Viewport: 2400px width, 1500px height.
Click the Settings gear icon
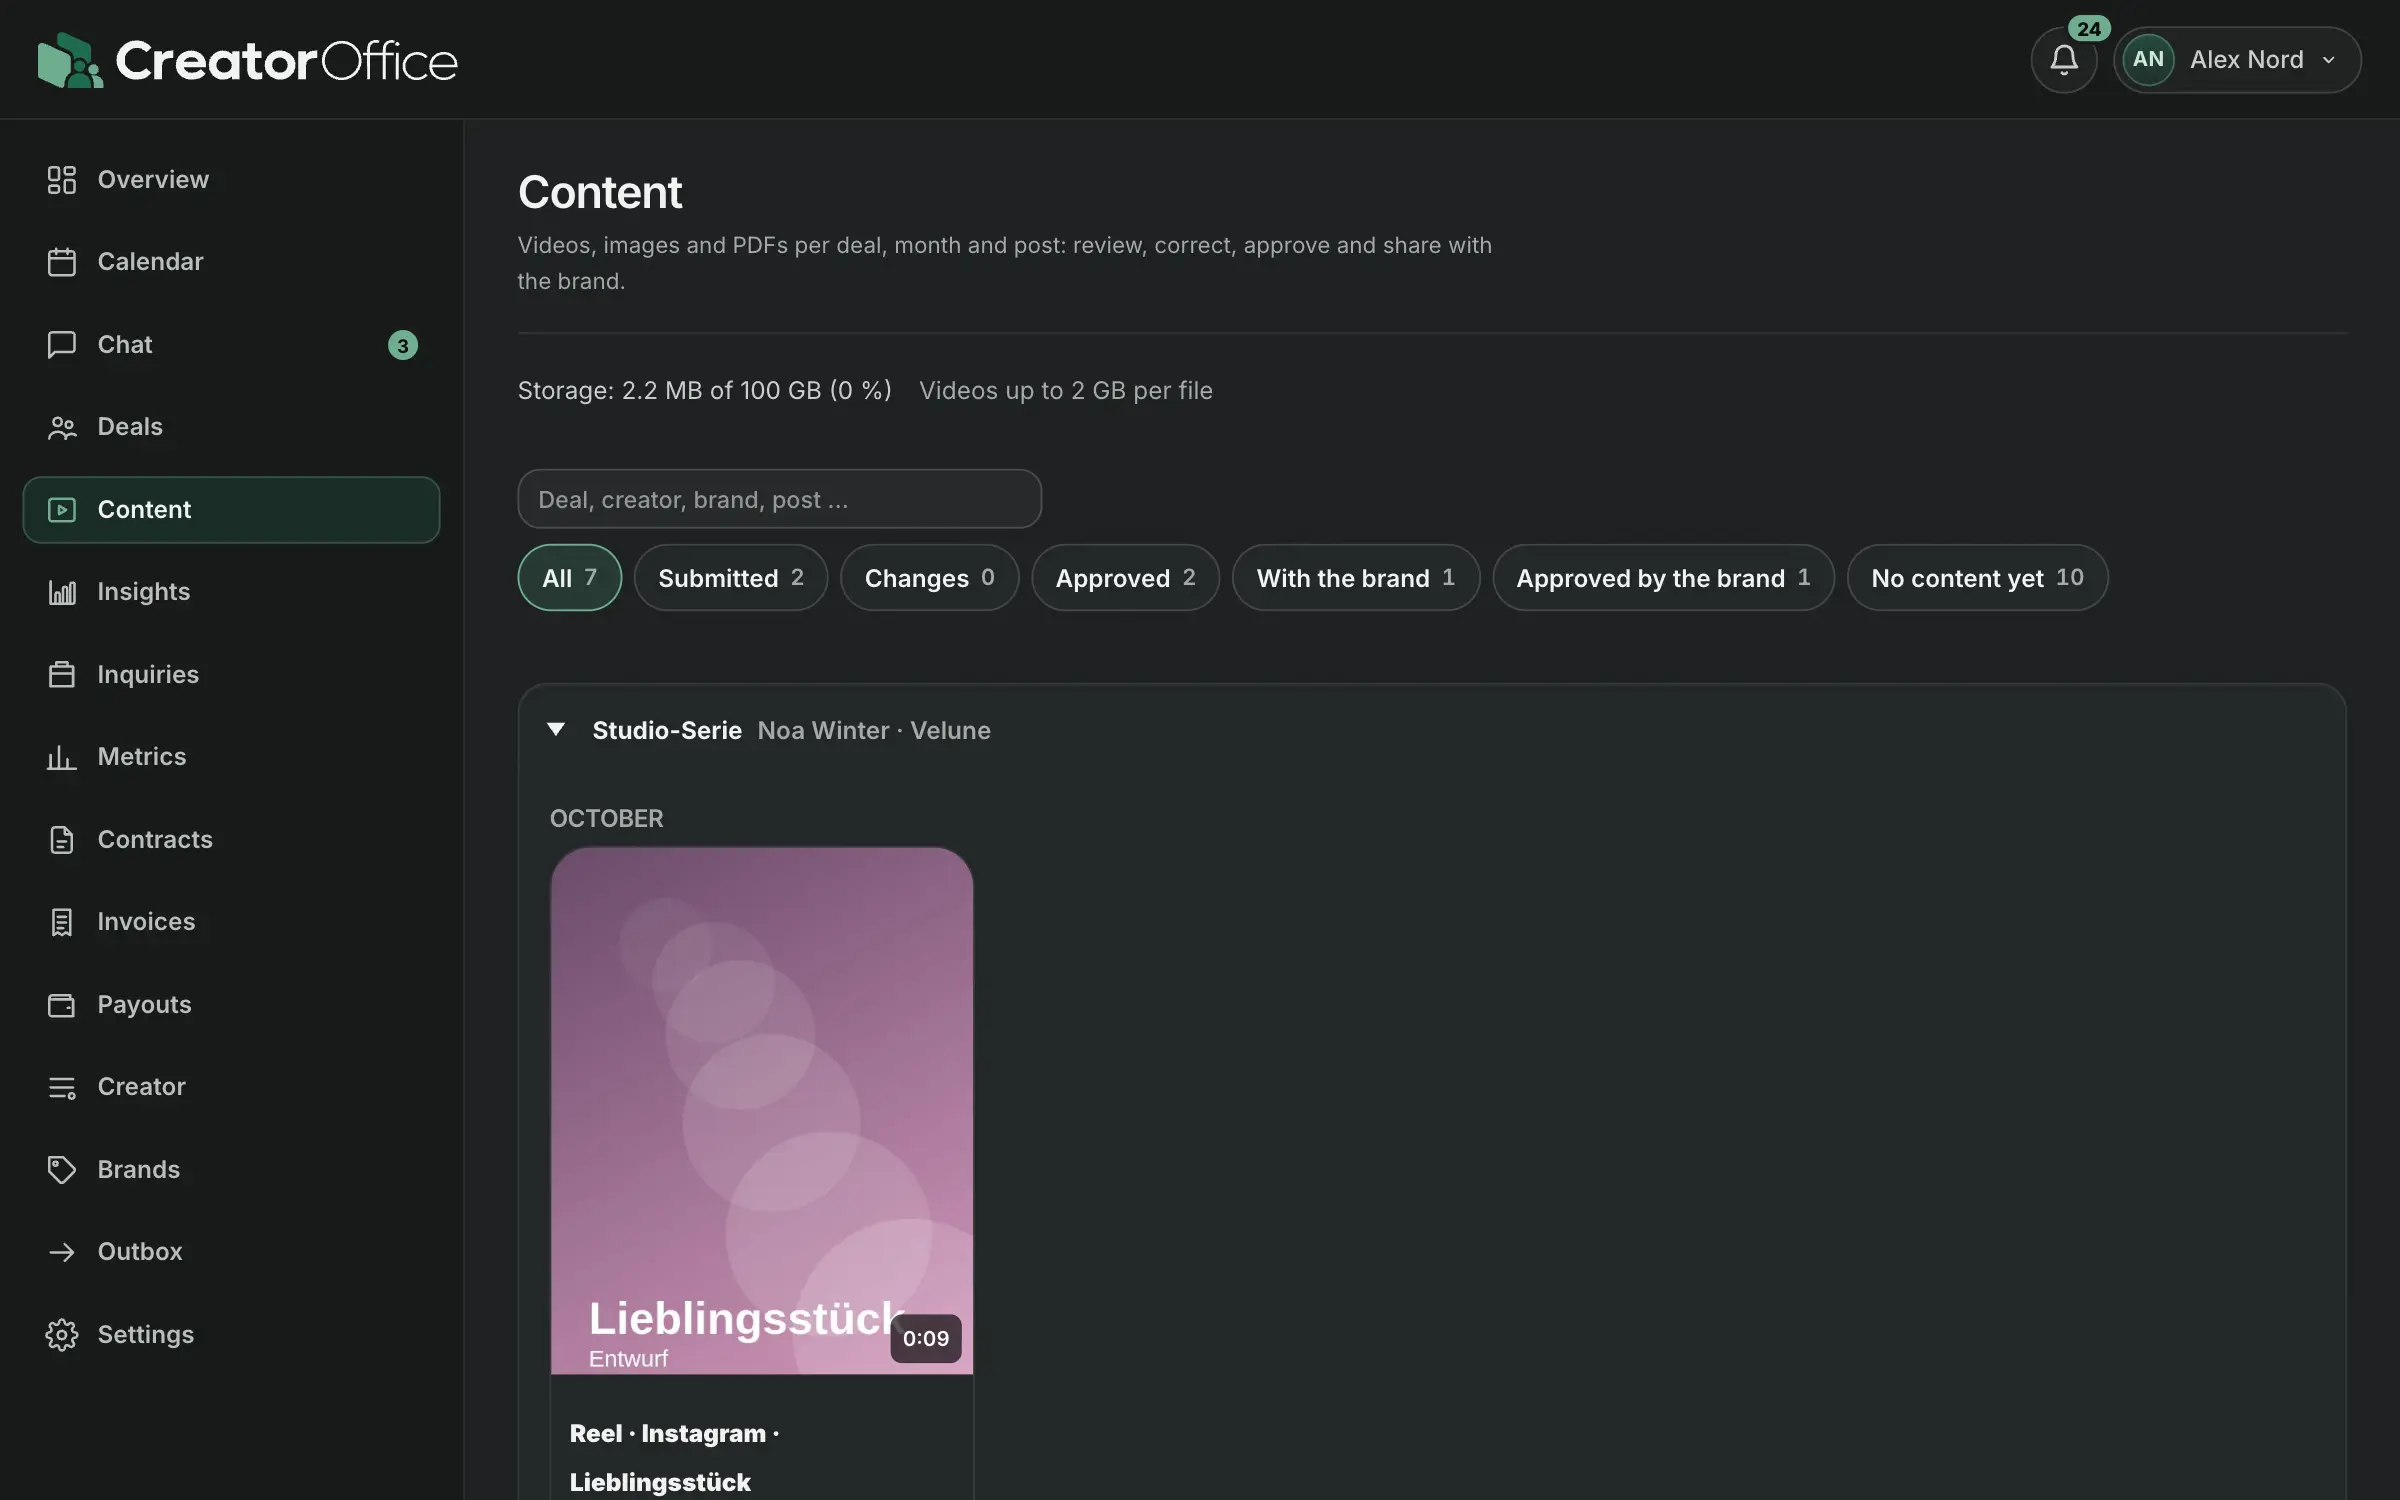click(x=62, y=1335)
